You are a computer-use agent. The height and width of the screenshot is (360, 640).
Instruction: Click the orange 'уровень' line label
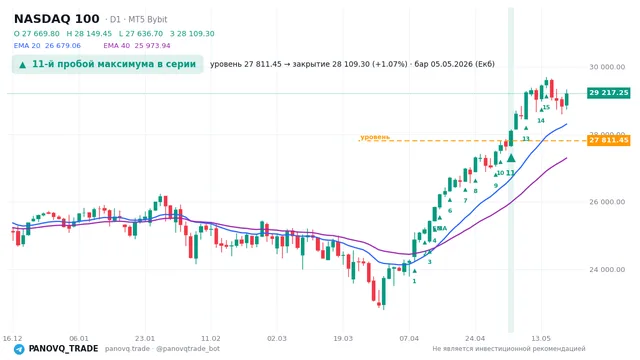click(x=375, y=137)
